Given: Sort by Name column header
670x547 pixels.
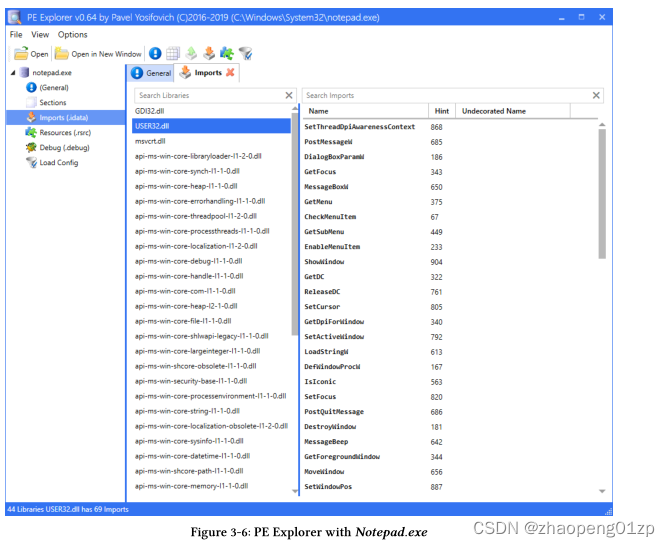Looking at the screenshot, I should [365, 111].
